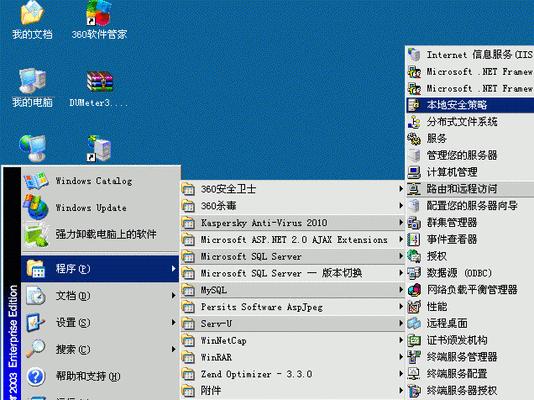
Task: Click the 搜索(C) magnifier icon
Action: click(x=36, y=349)
